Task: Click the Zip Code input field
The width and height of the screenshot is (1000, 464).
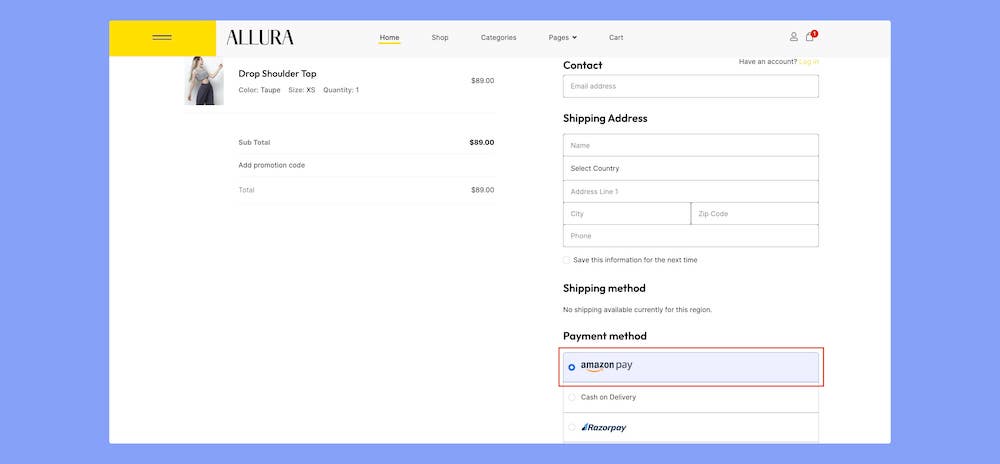Action: point(755,214)
